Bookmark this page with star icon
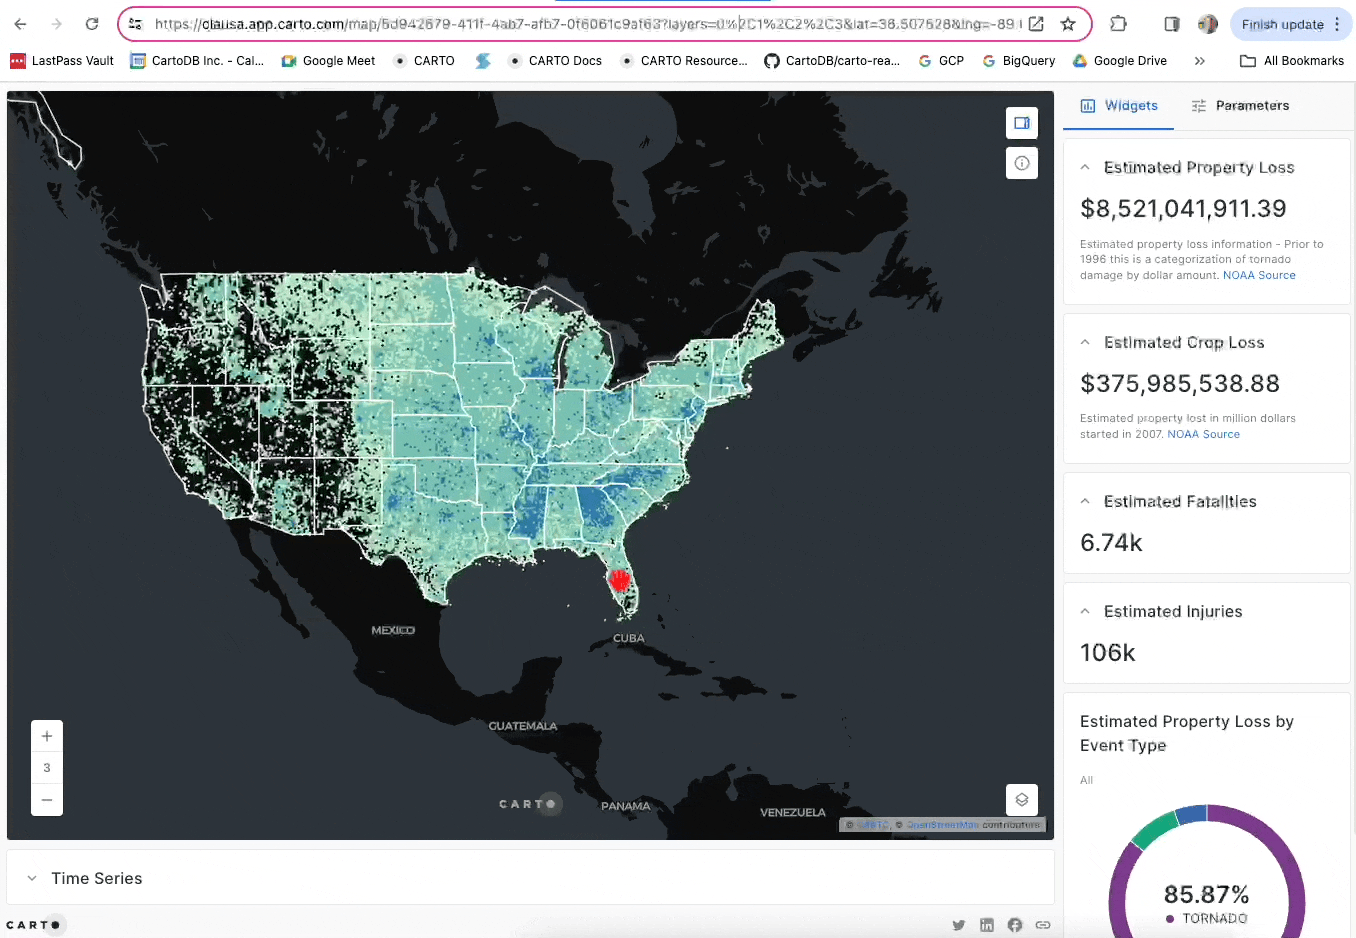The image size is (1356, 938). coord(1068,24)
